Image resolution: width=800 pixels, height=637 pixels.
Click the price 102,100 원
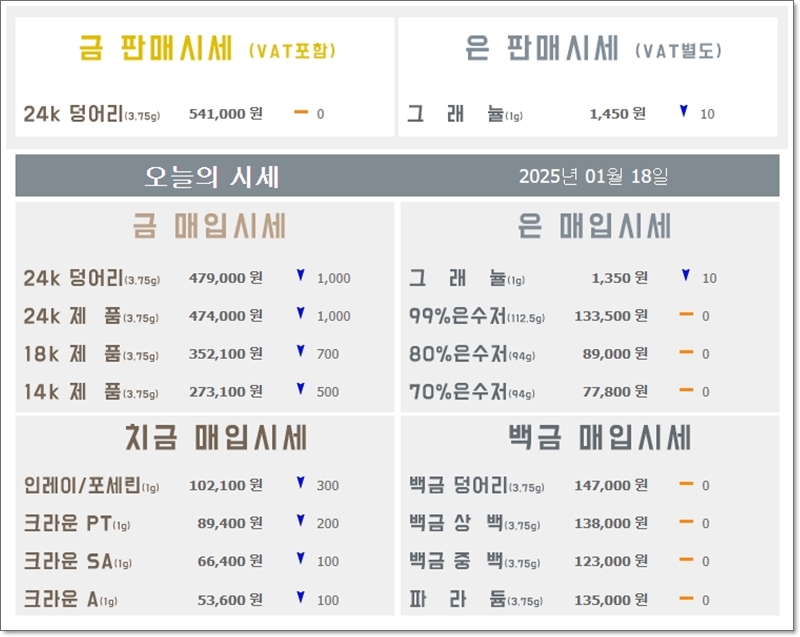[226, 485]
